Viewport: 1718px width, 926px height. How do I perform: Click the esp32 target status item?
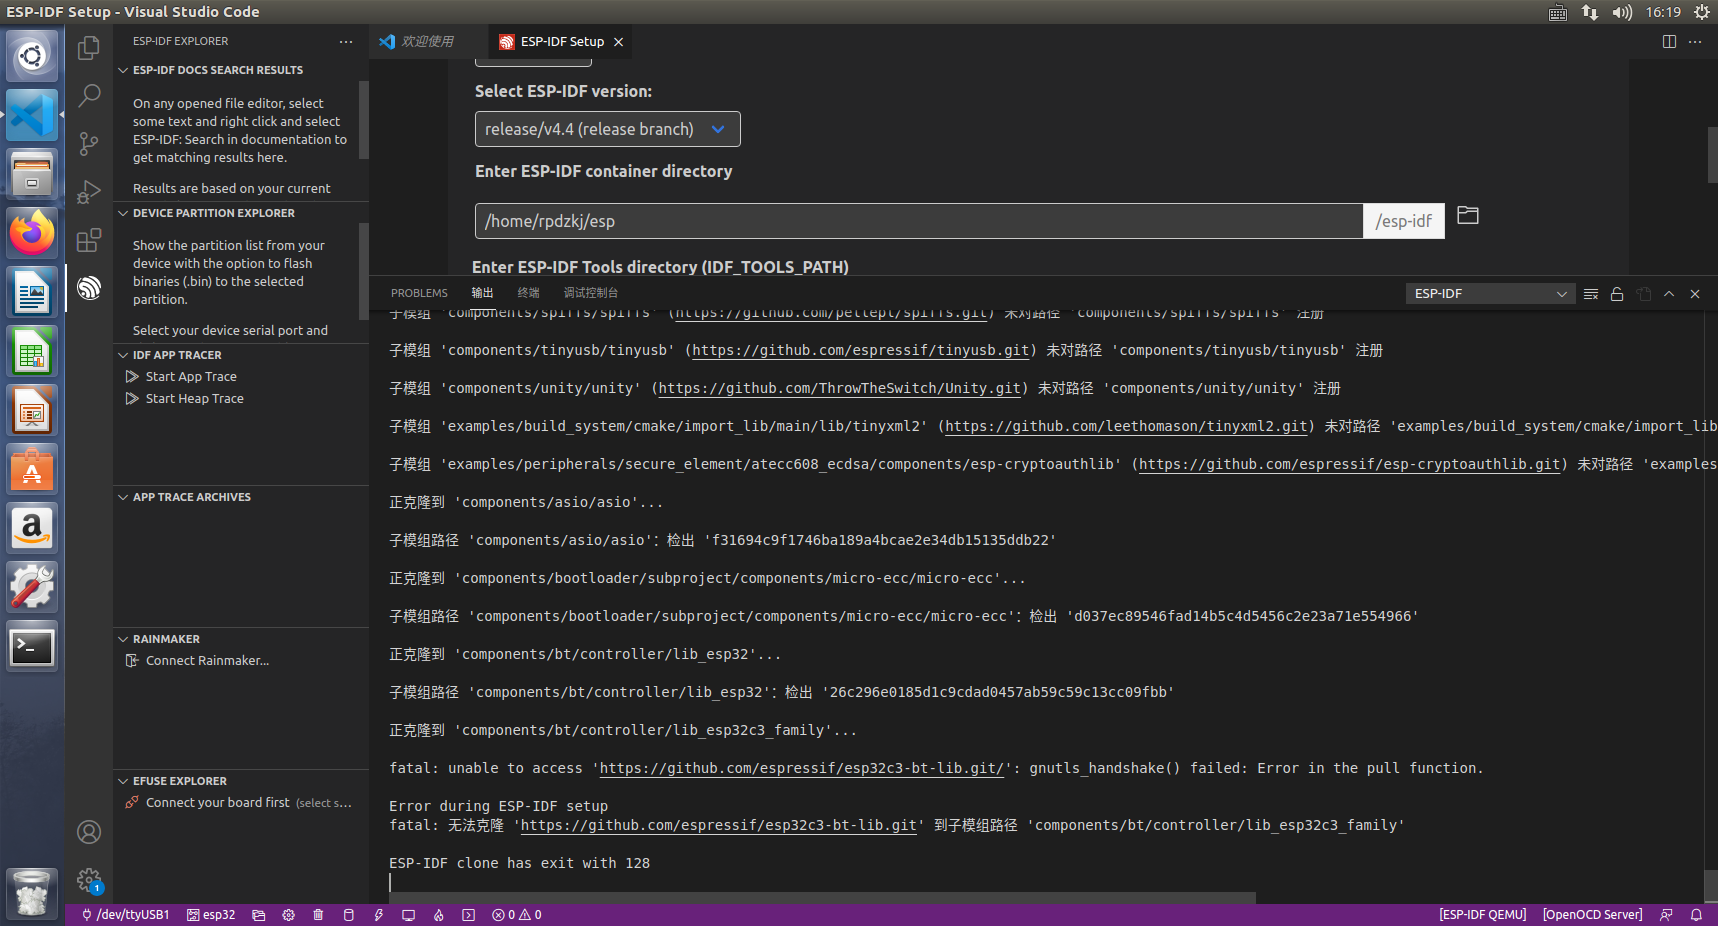[x=211, y=915]
